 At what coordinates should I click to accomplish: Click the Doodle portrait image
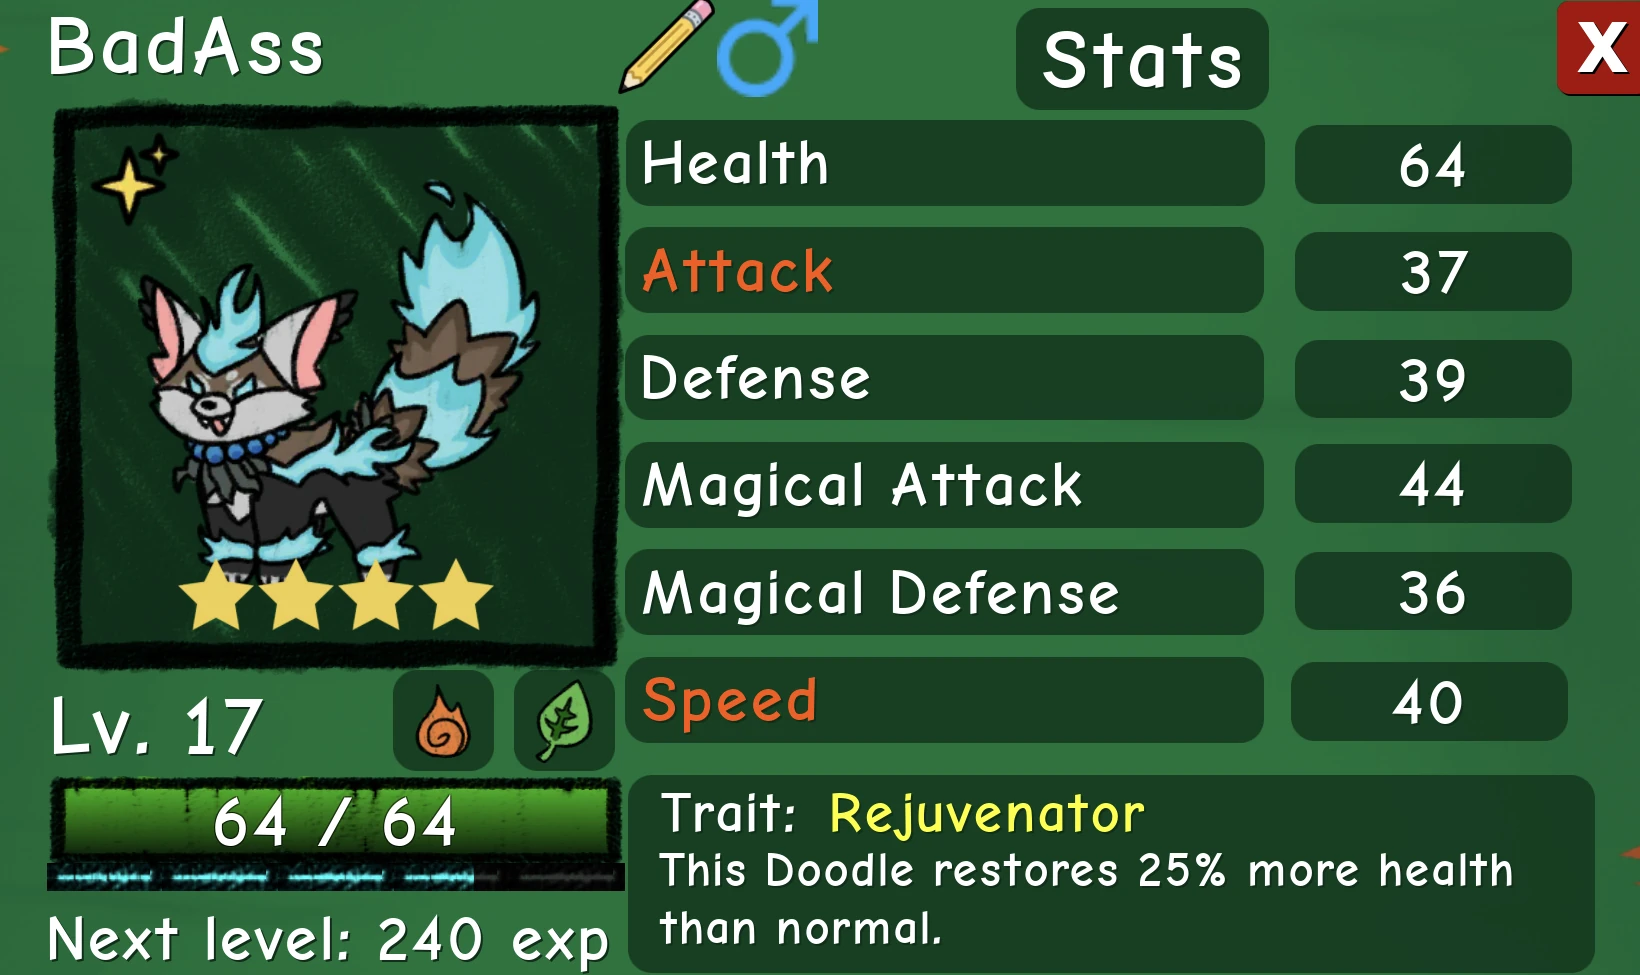pyautogui.click(x=337, y=387)
